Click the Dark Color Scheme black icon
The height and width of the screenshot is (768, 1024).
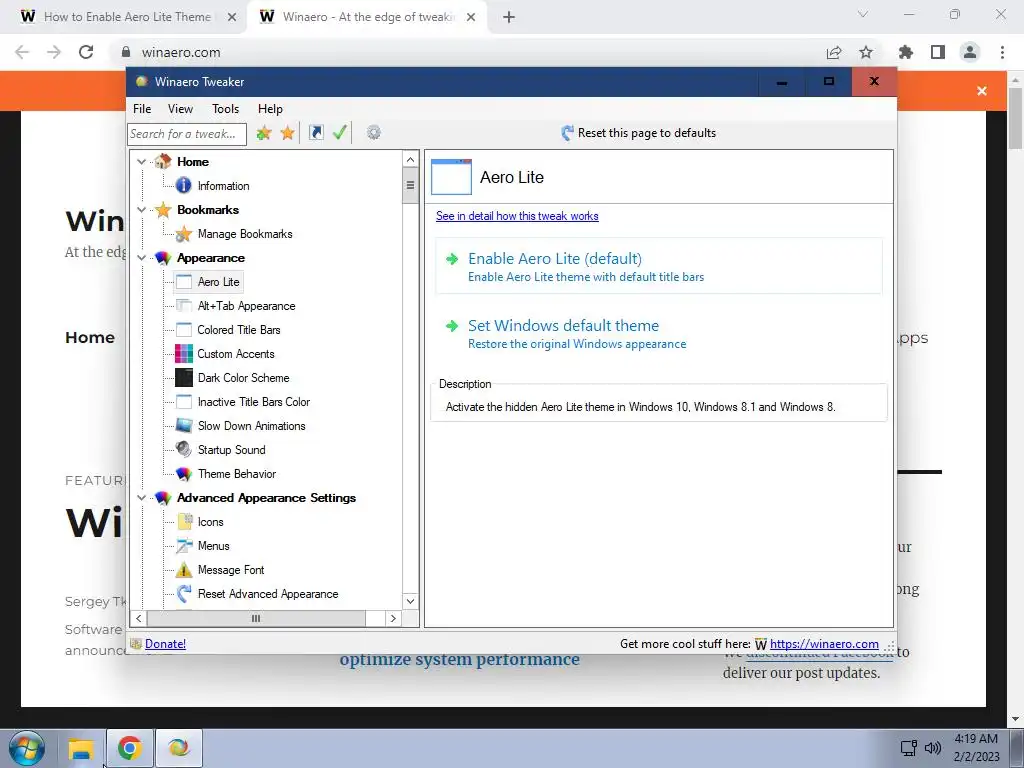click(x=184, y=377)
